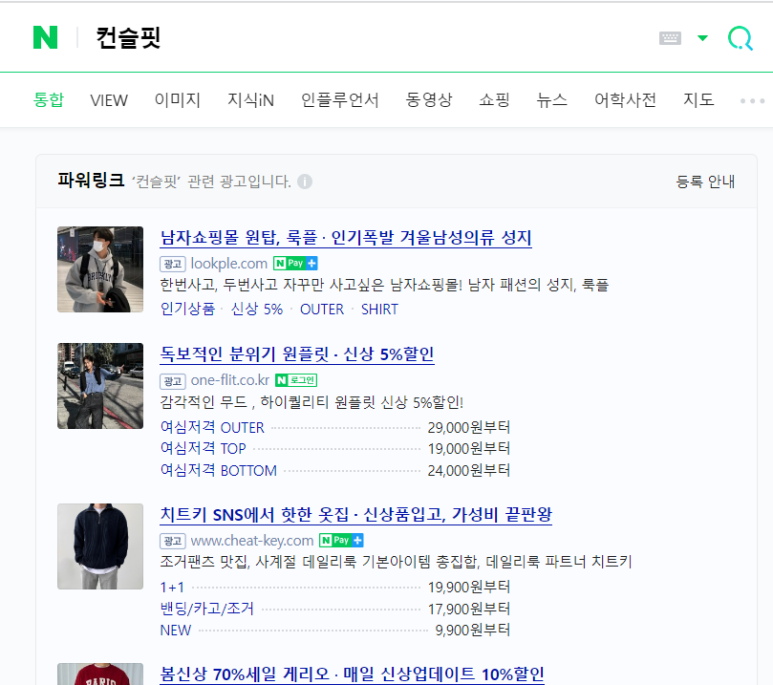The height and width of the screenshot is (685, 773).
Task: Open the 독보적인 분위기 원플릿 ad title
Action: [x=297, y=354]
